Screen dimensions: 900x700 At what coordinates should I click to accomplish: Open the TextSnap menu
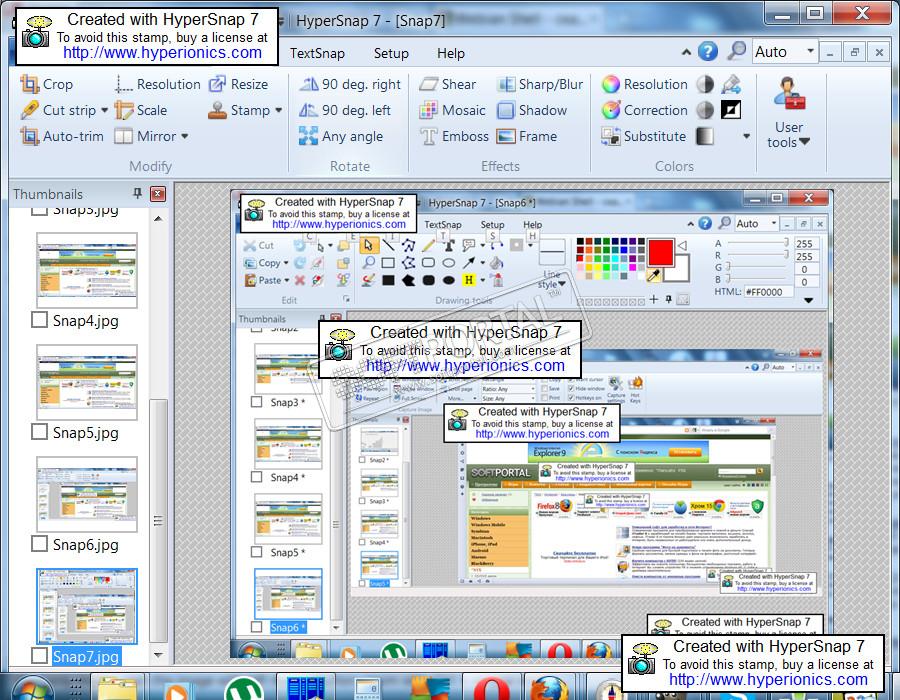point(317,53)
